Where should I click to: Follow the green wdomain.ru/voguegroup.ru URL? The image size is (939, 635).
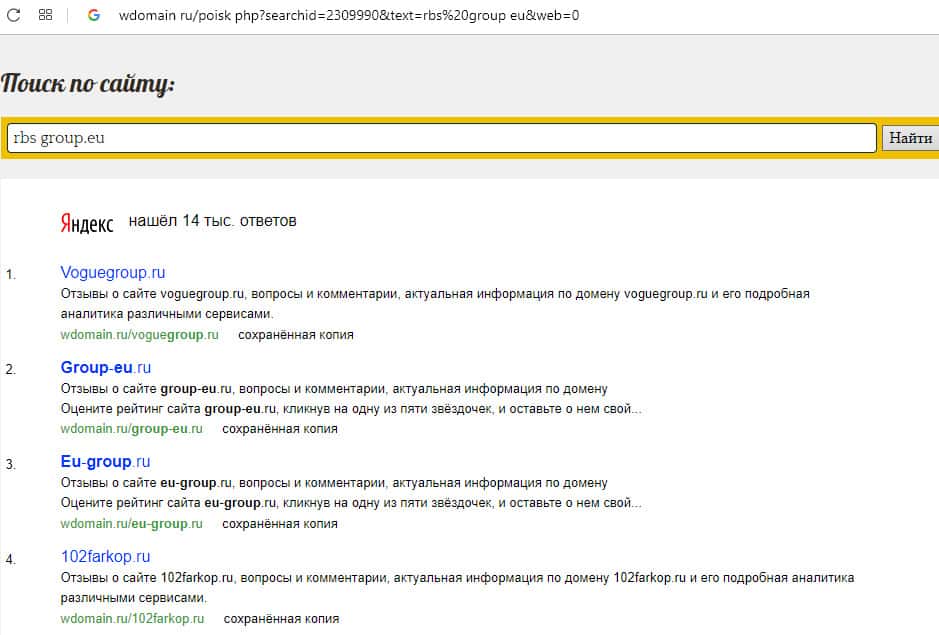(140, 335)
